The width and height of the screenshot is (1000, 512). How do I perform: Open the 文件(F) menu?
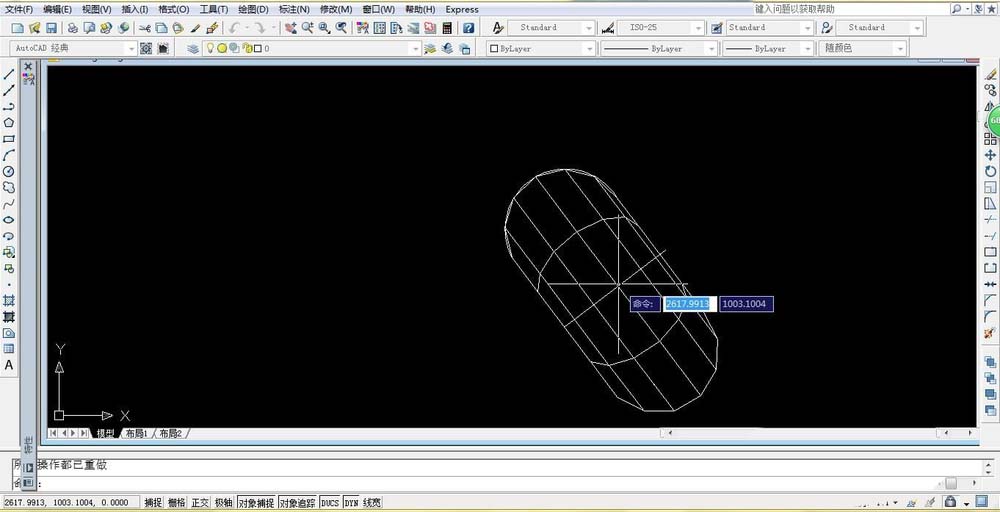[19, 10]
